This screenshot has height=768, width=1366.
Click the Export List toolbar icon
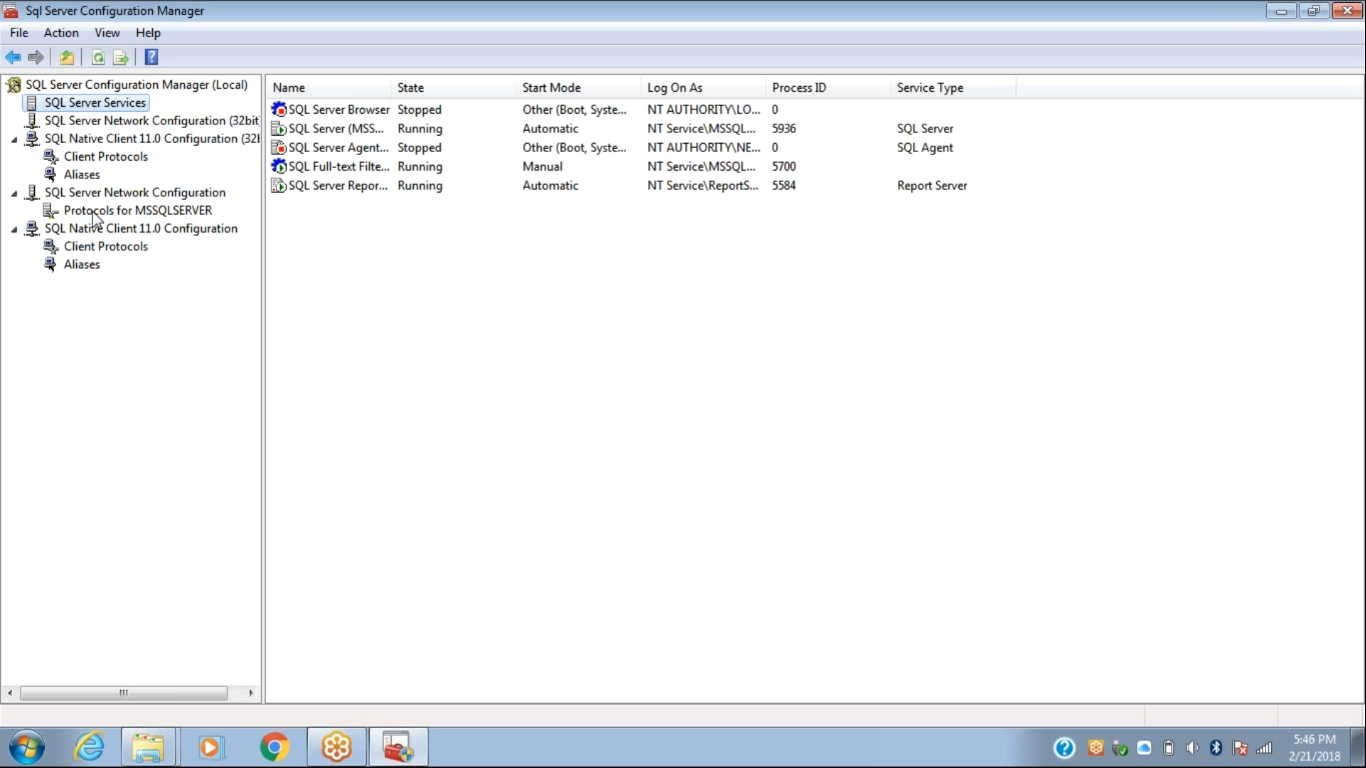121,58
